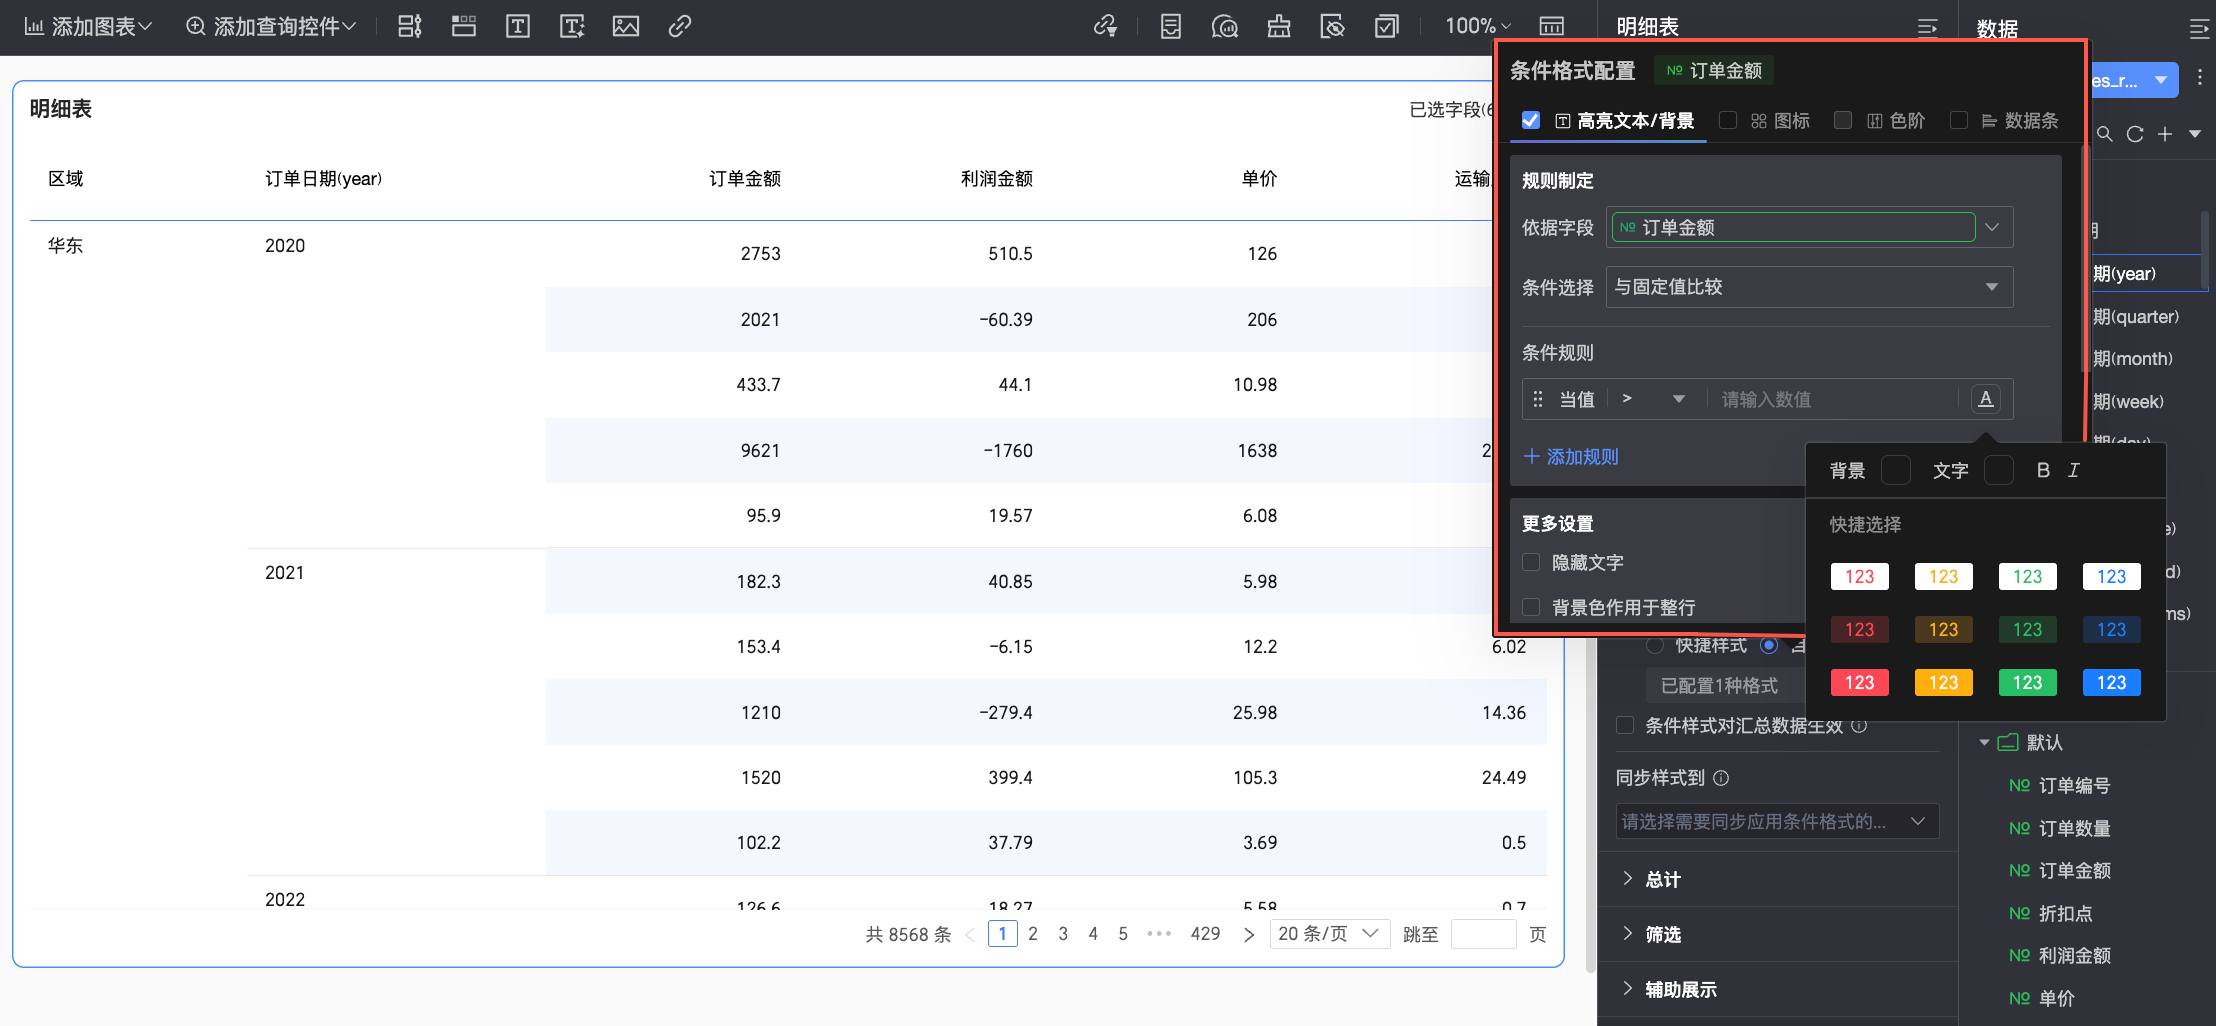Insert an image widget from the toolbar
2216x1026 pixels.
click(626, 27)
